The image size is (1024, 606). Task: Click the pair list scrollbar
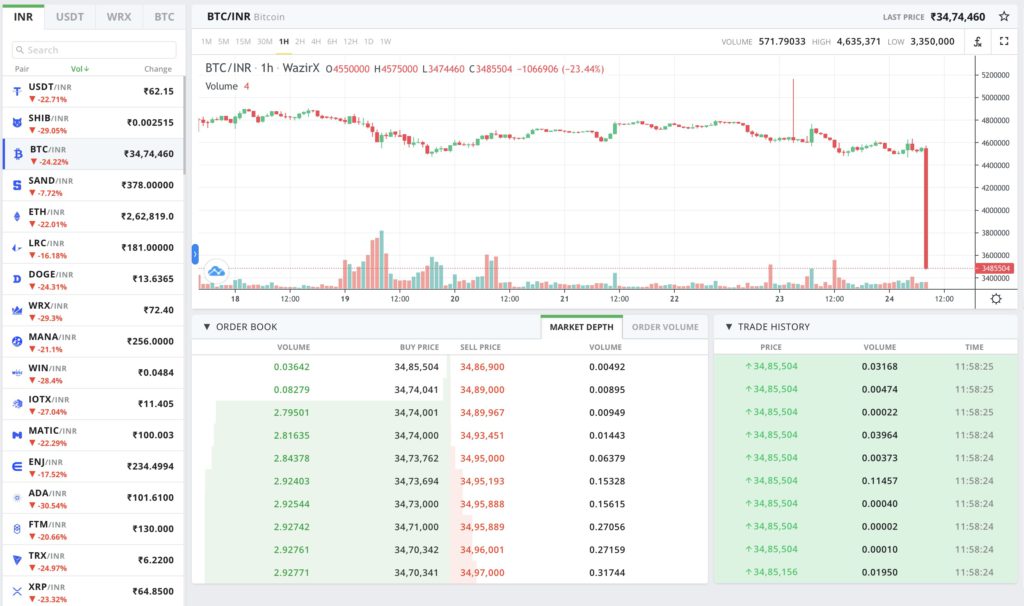185,125
